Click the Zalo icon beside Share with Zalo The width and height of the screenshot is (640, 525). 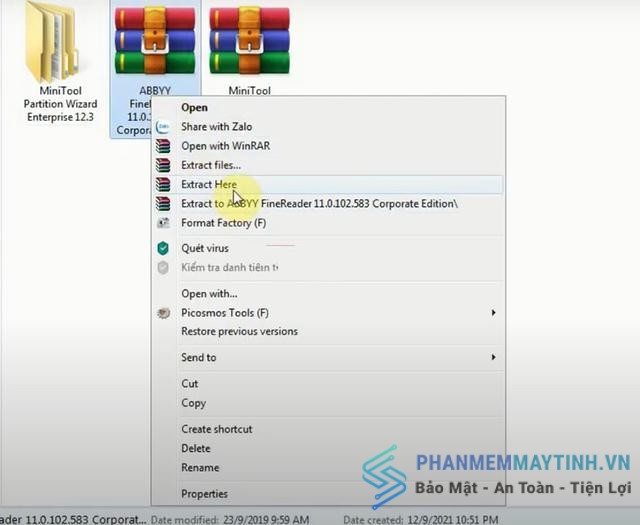click(163, 127)
